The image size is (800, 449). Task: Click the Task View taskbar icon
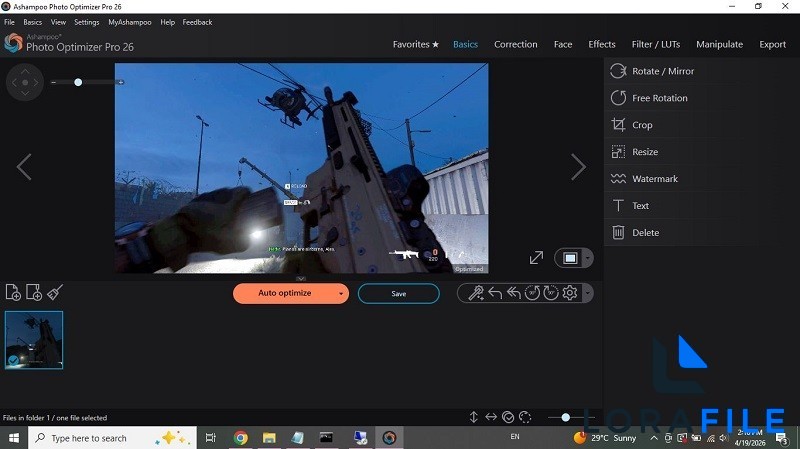[210, 438]
